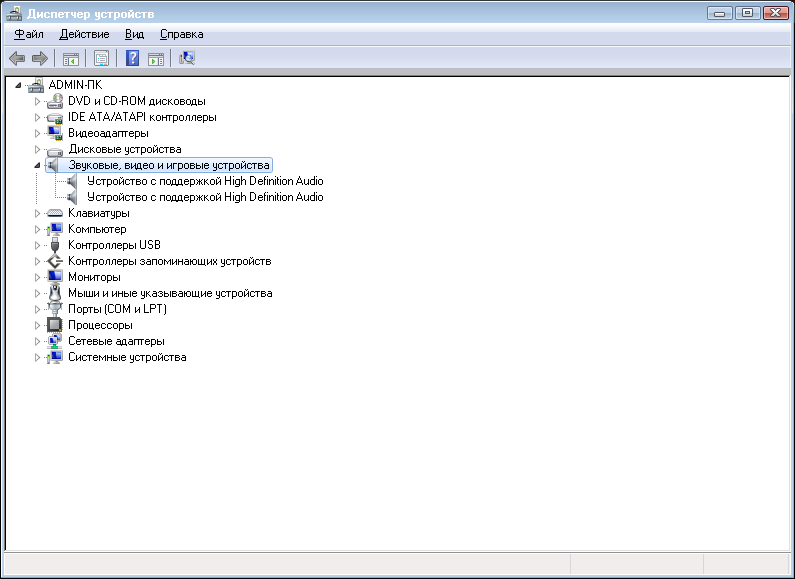Select the Видеоадаптеры label
The image size is (795, 579).
click(x=109, y=133)
